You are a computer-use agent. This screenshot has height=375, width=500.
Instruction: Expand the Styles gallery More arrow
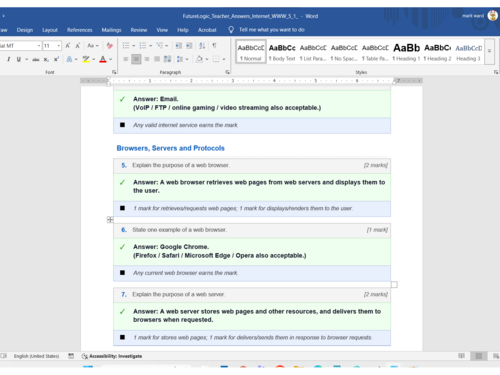(x=489, y=51)
